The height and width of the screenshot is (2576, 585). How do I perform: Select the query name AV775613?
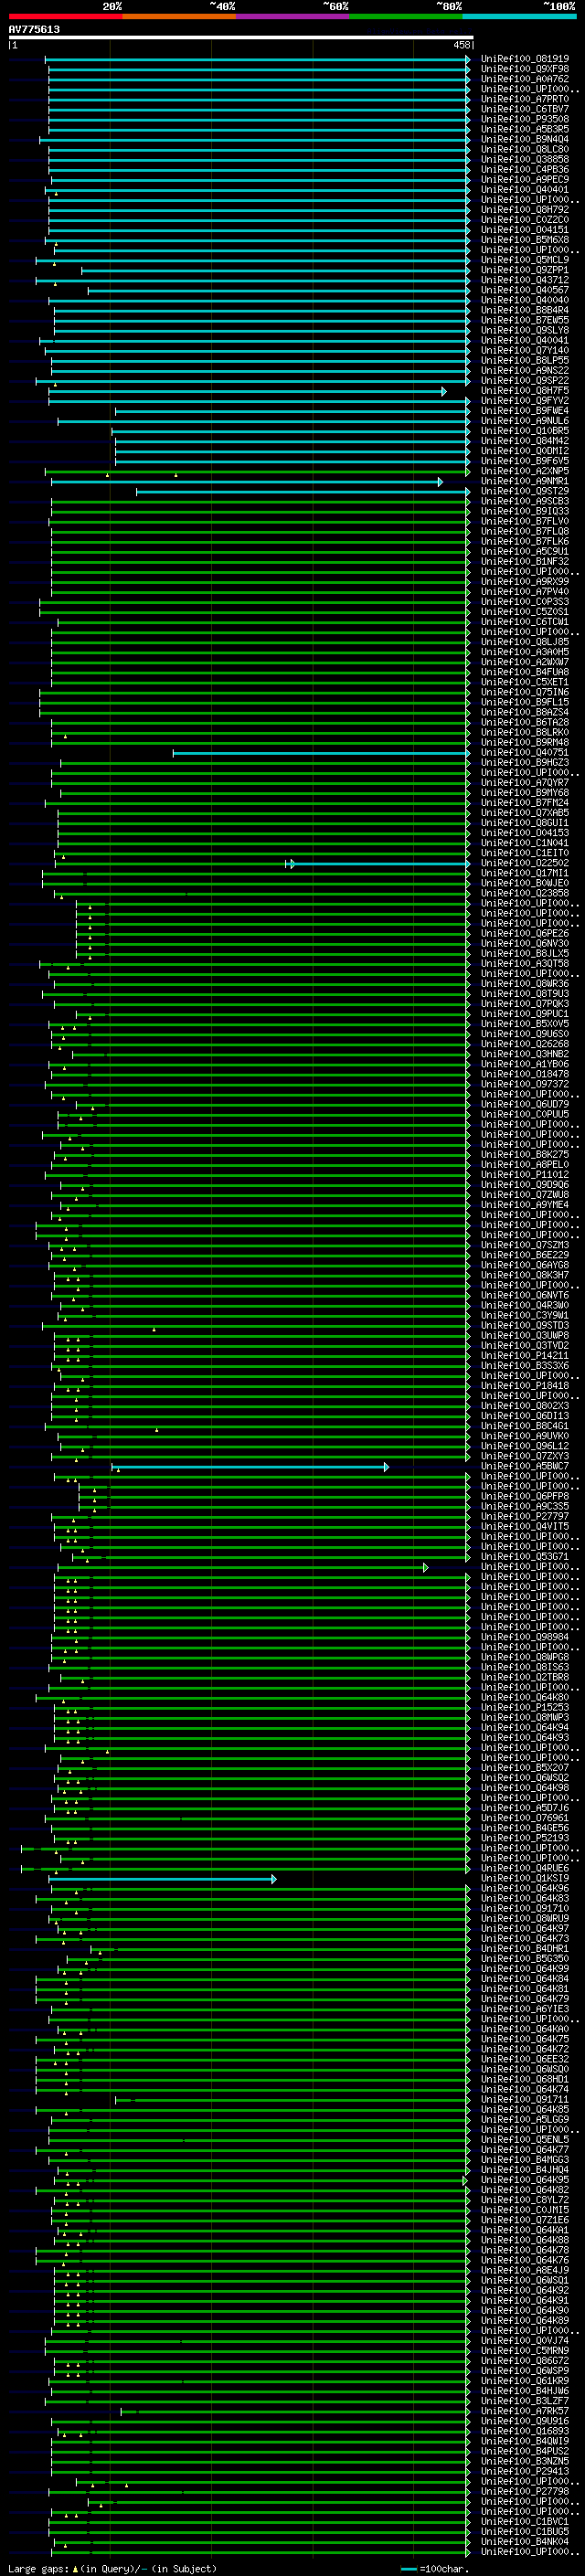click(34, 29)
